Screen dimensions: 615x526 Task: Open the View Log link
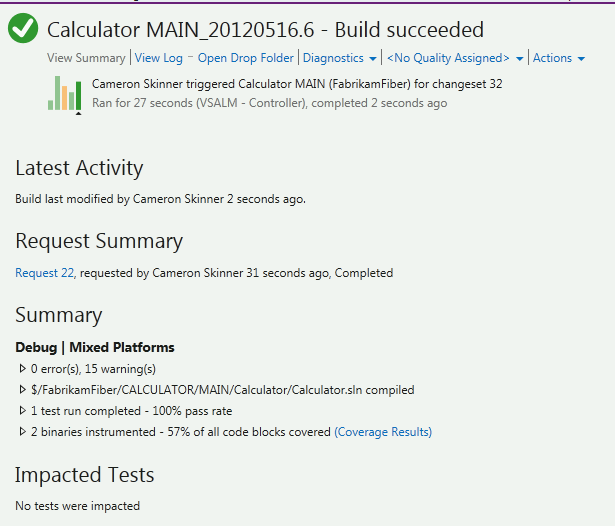point(159,58)
